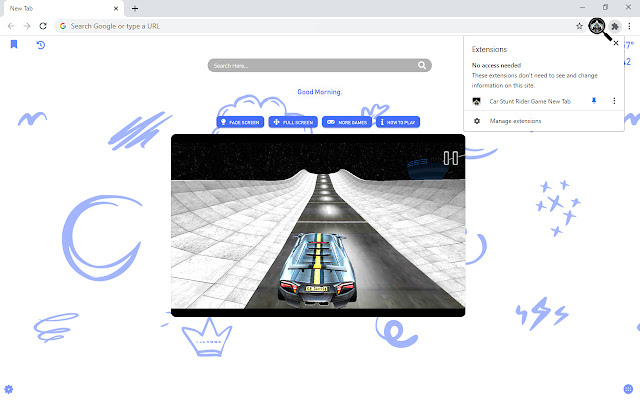640x400 pixels.
Task: Click the PAGE SCREEN button
Action: point(241,122)
